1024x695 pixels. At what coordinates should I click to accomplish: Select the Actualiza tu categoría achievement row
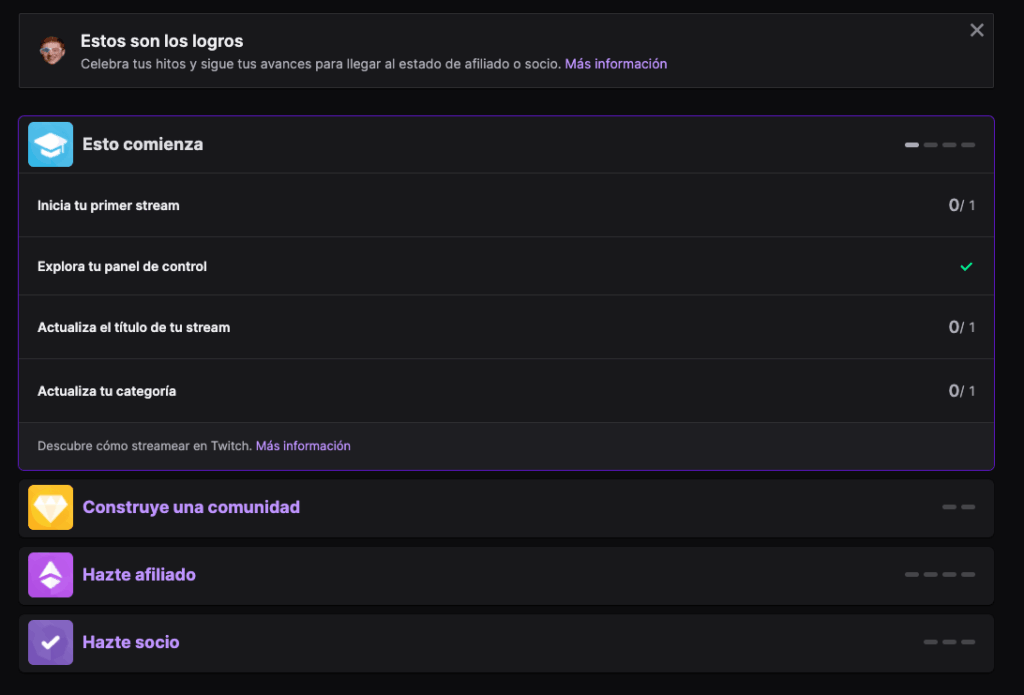[x=500, y=390]
